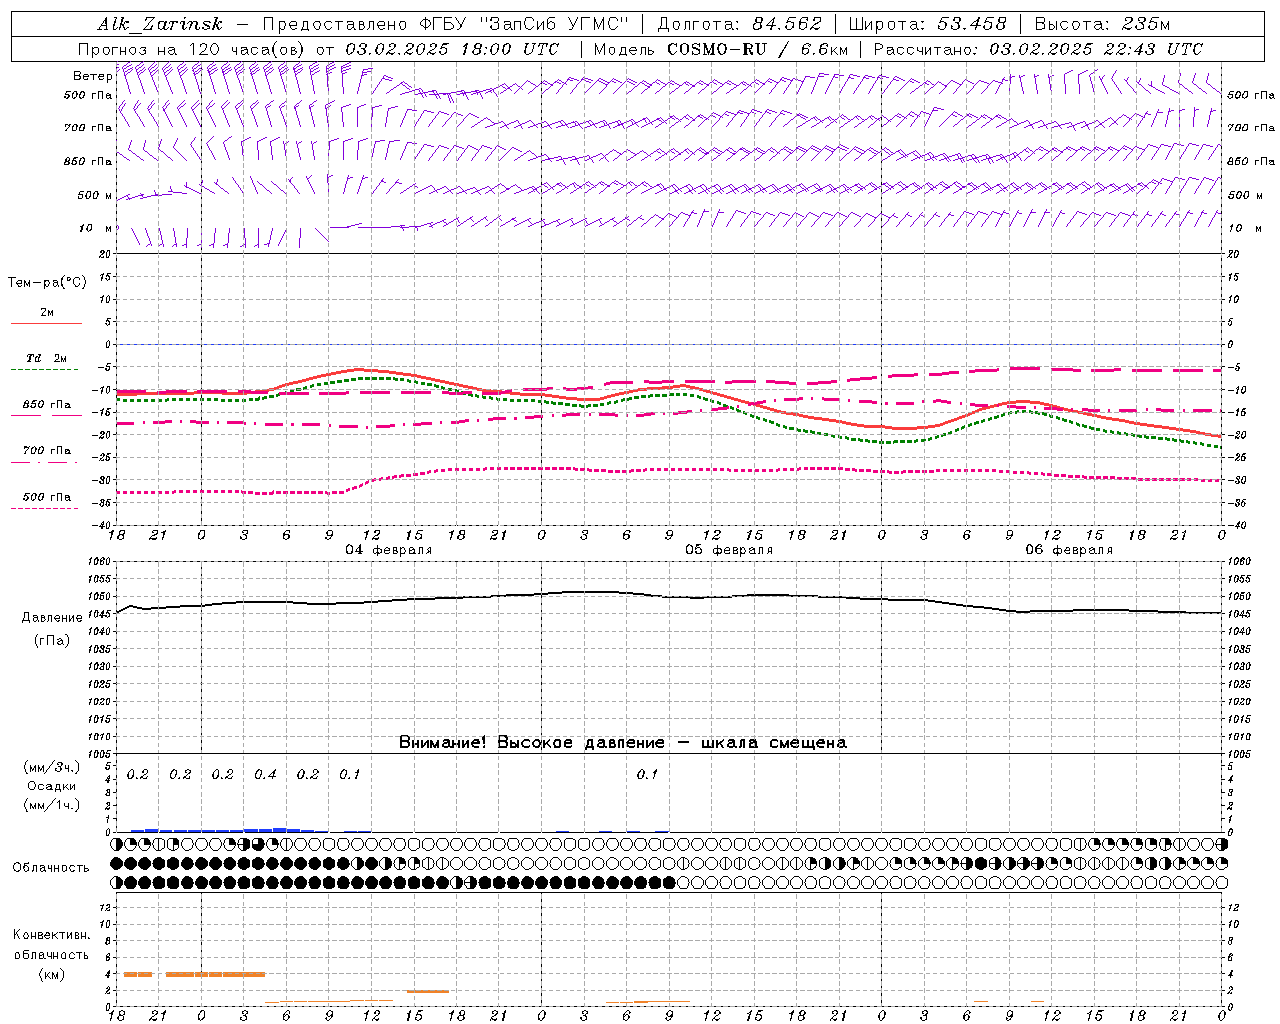Click the warning "Внимание! Высокое давление — шкала смещена"
The image size is (1280, 1024).
623,743
